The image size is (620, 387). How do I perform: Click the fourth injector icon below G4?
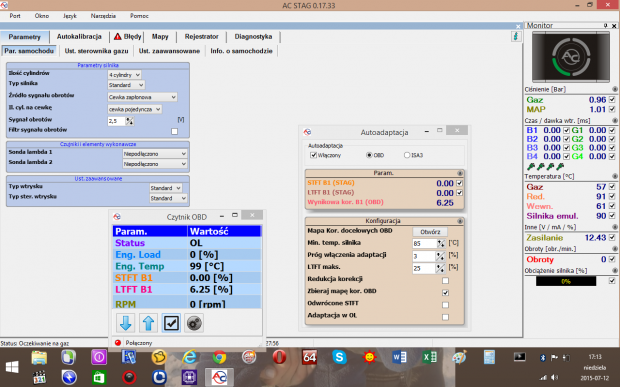click(560, 167)
